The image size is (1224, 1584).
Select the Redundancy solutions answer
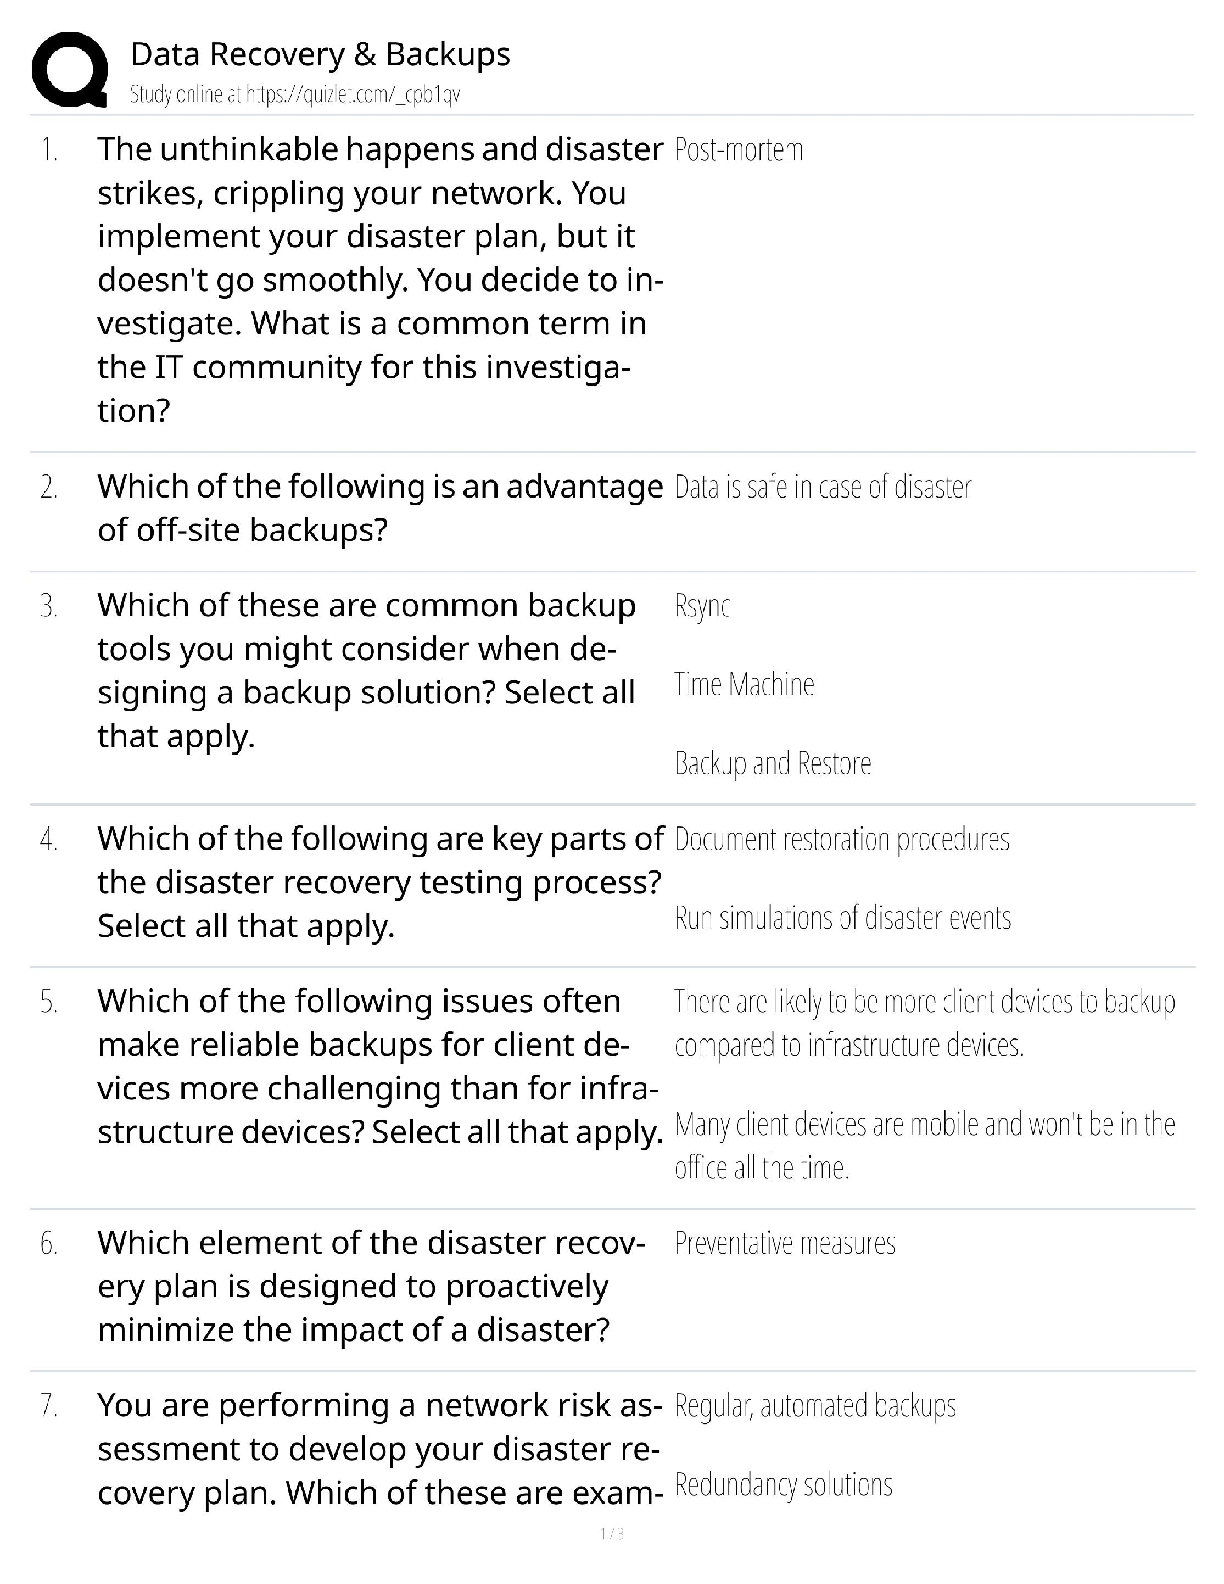point(783,1485)
